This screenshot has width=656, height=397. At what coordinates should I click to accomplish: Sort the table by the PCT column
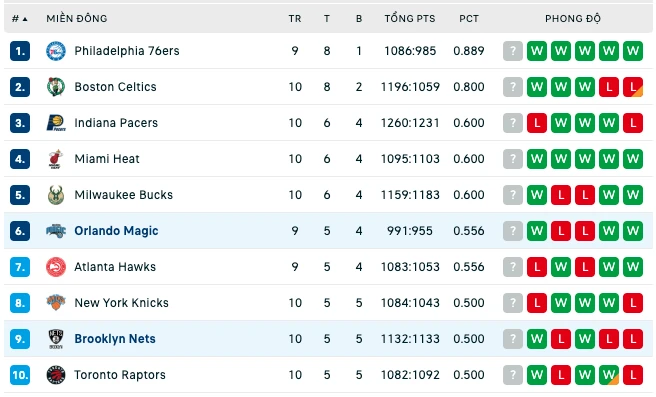469,19
